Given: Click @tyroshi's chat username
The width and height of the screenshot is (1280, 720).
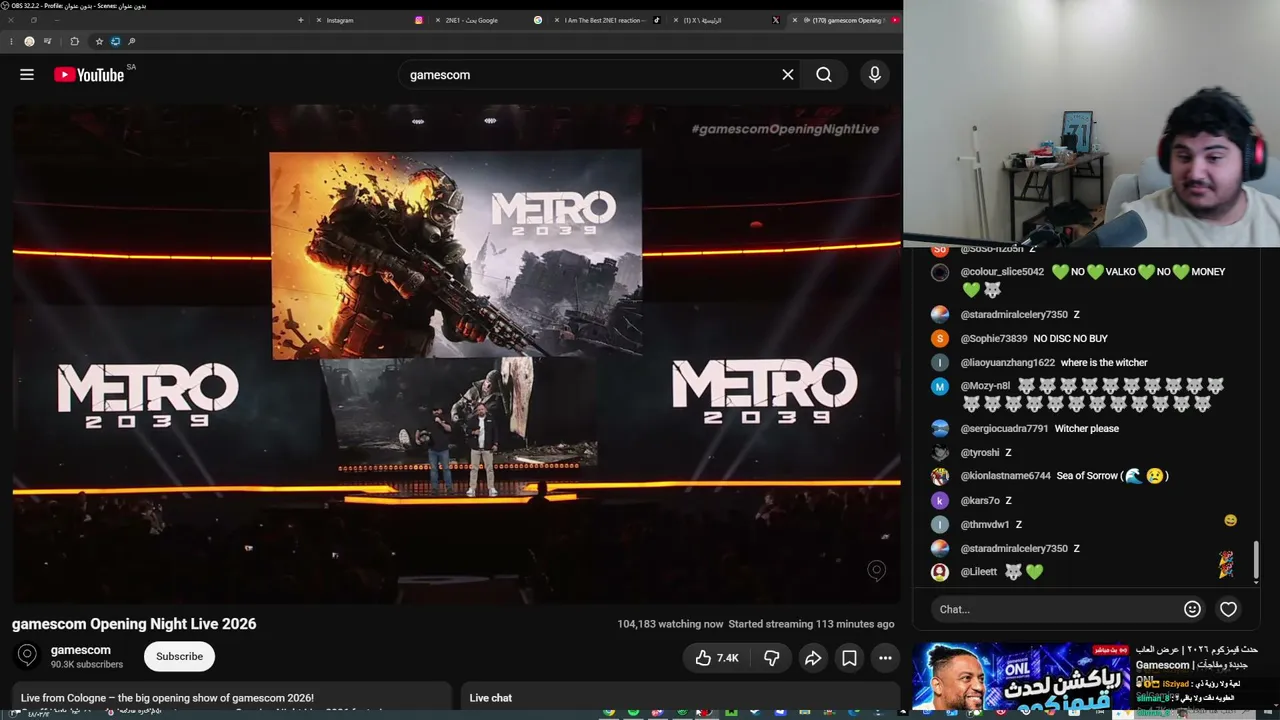Looking at the screenshot, I should (x=980, y=453).
